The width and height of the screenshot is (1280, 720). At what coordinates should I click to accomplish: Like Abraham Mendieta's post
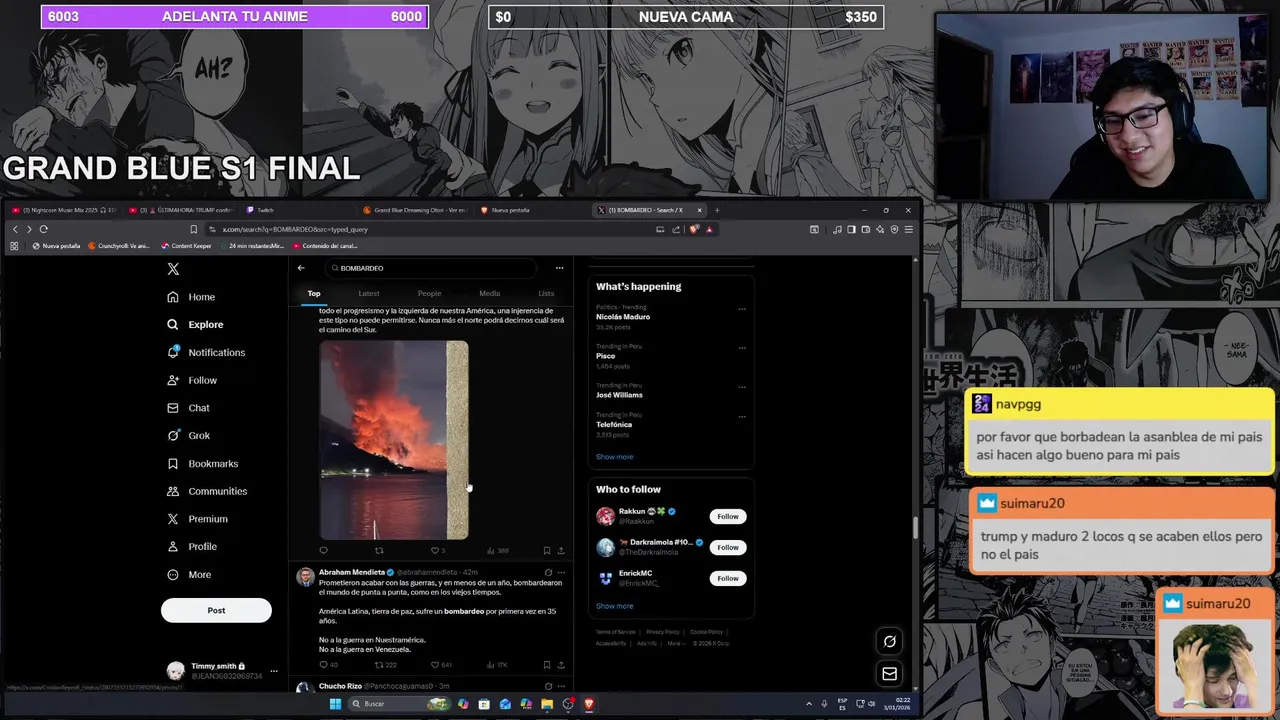[441, 665]
